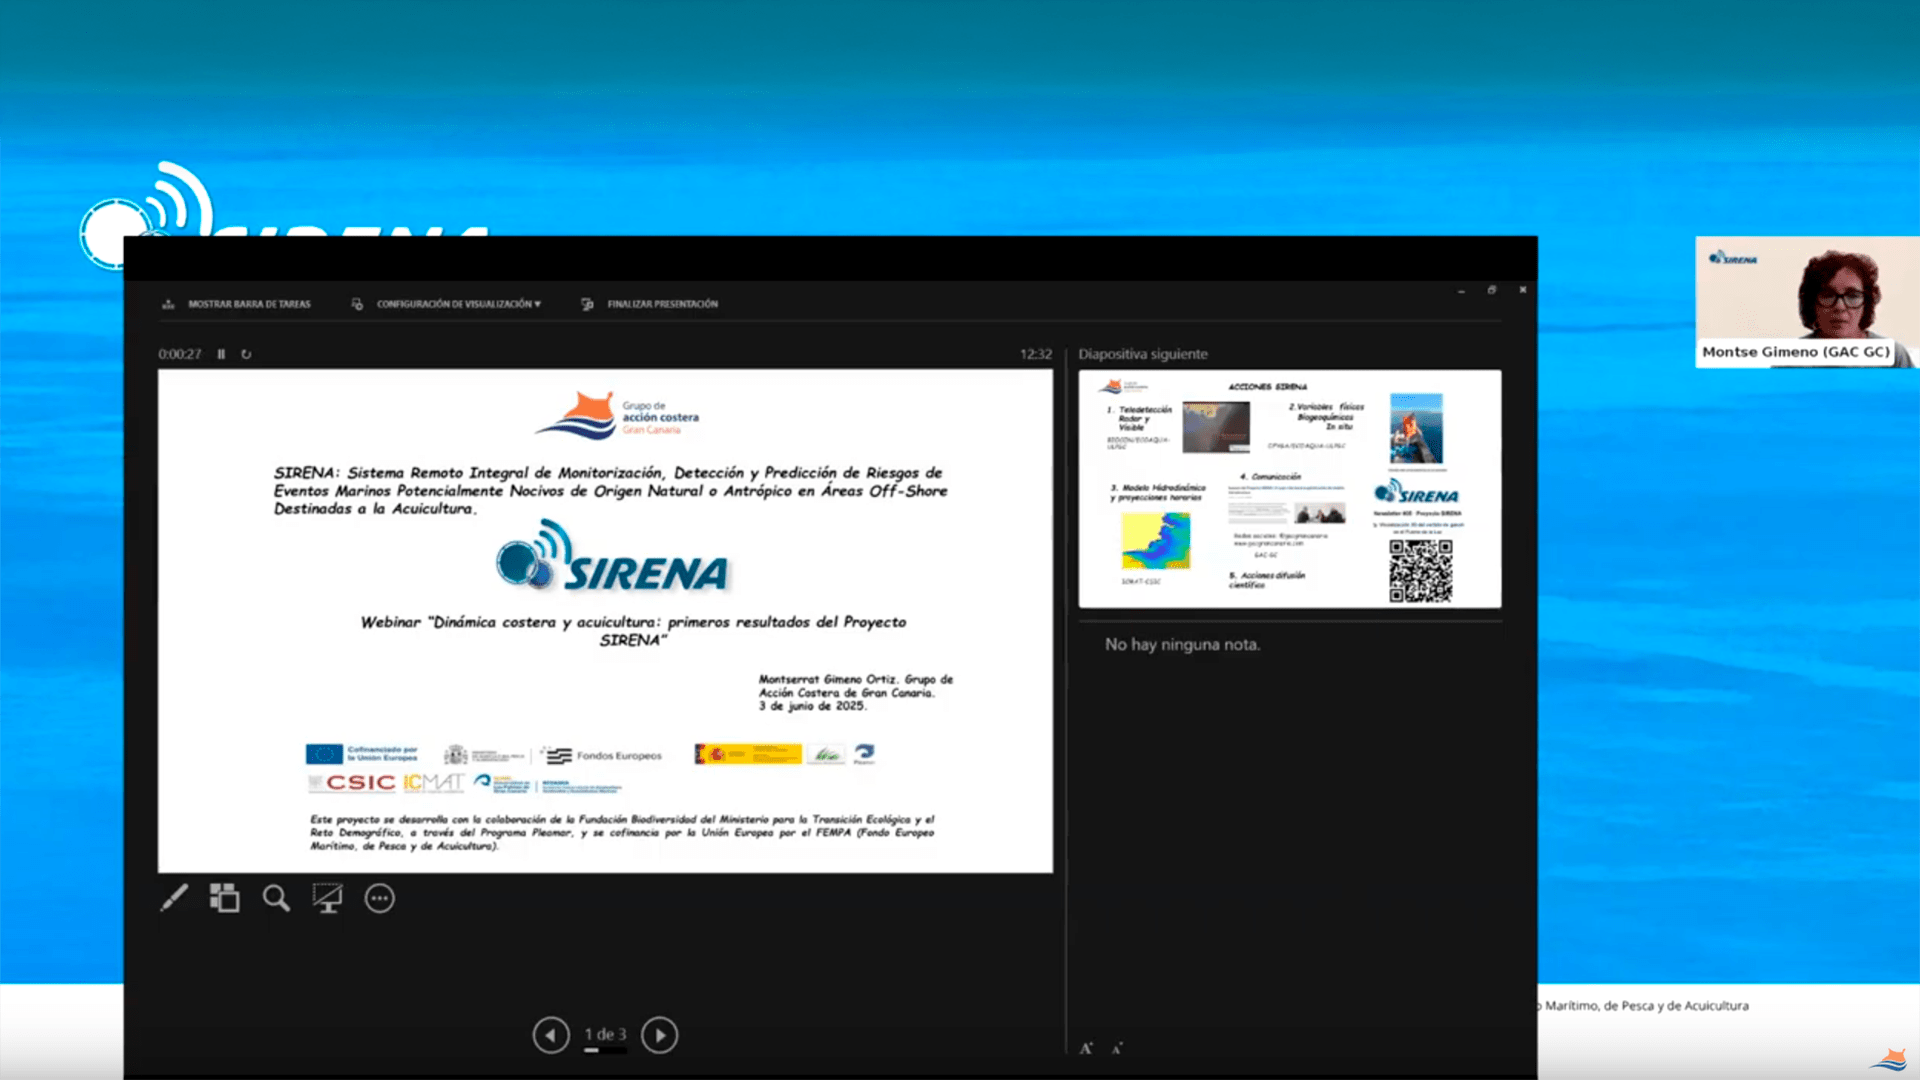Open more slide show options ellipsis

379,898
